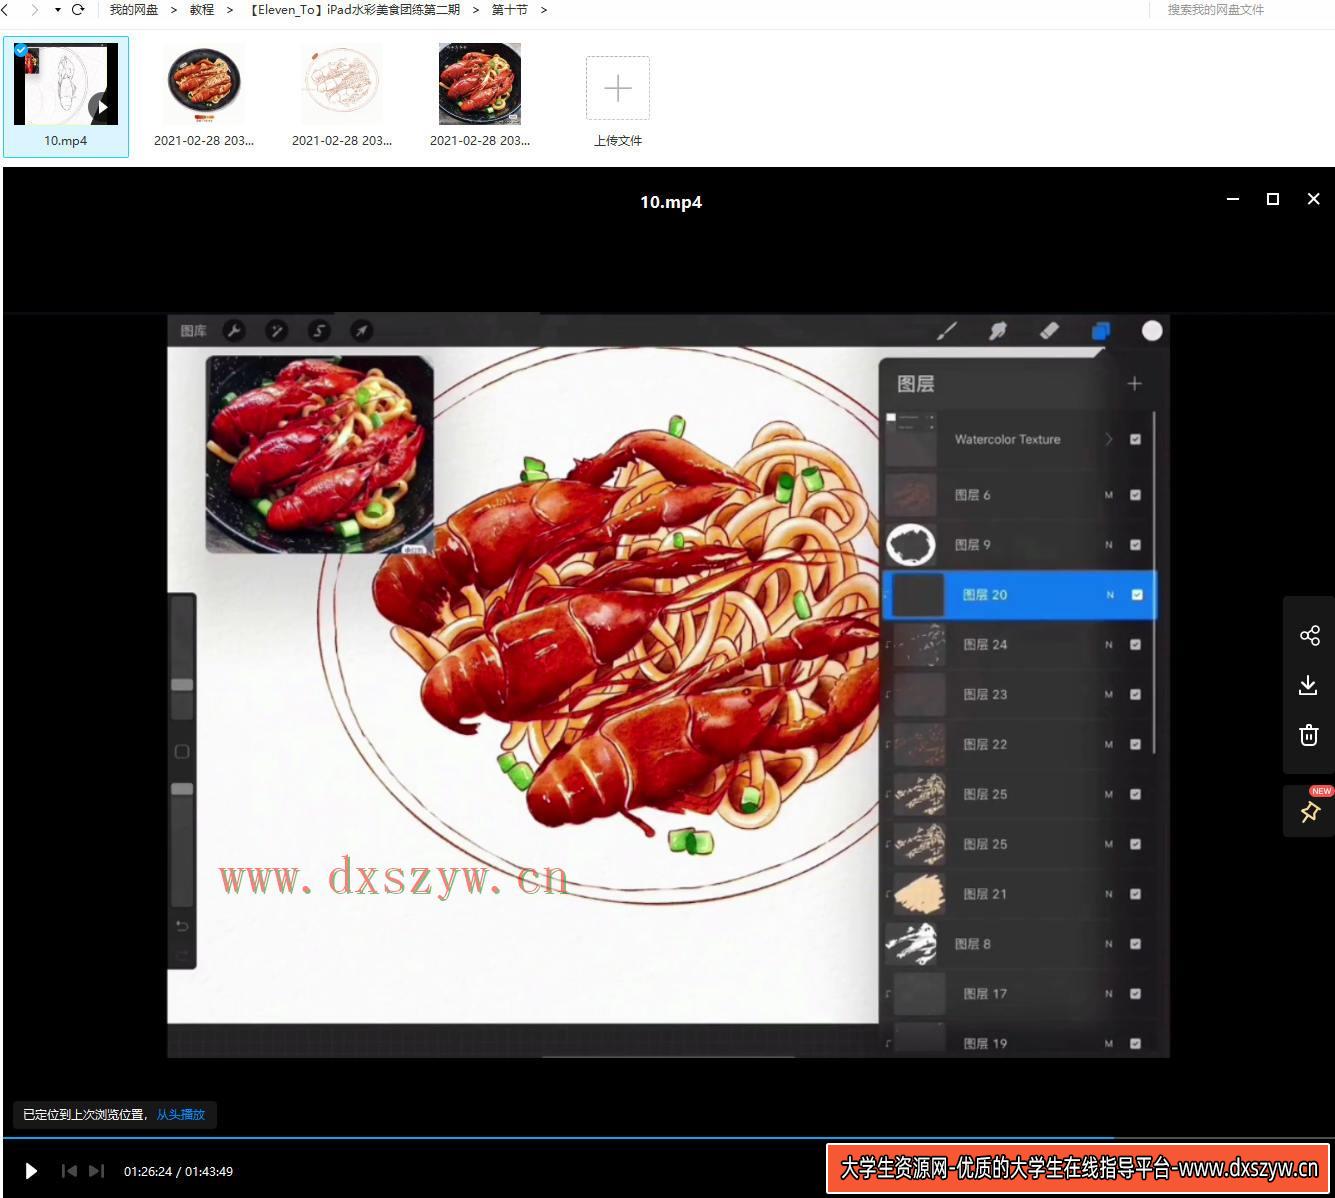Viewport: 1335px width, 1198px height.
Task: Toggle visibility checkbox of 图层 20
Action: pyautogui.click(x=1137, y=595)
